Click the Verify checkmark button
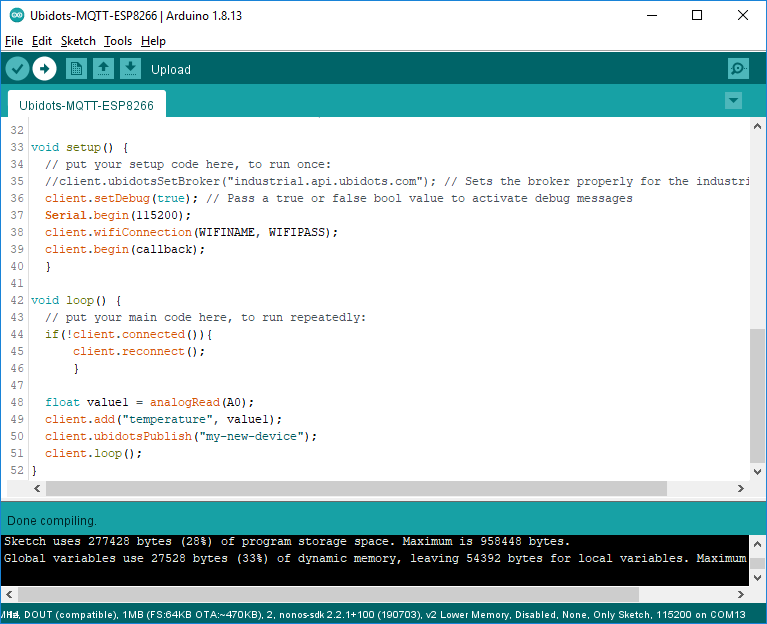The image size is (767, 624). point(17,69)
